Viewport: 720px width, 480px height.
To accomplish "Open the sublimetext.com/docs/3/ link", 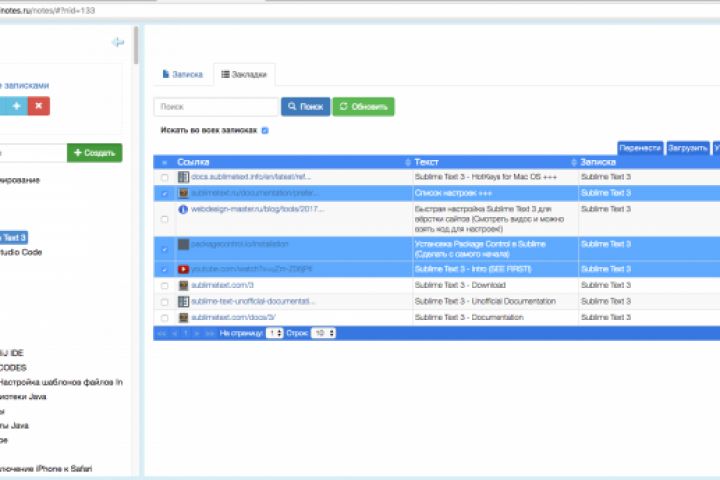I will point(233,317).
